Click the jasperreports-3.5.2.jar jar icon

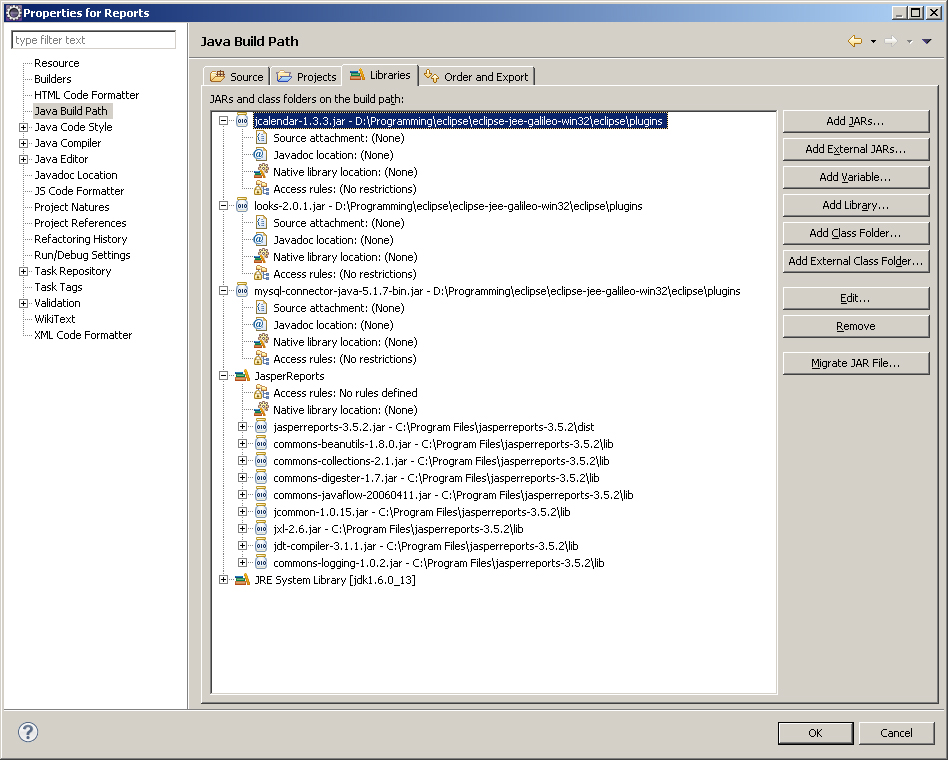[x=261, y=427]
